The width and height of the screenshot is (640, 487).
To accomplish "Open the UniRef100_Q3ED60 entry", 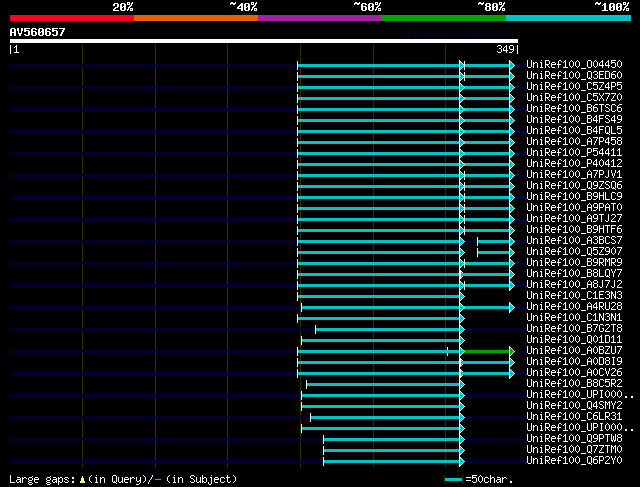I will [574, 76].
